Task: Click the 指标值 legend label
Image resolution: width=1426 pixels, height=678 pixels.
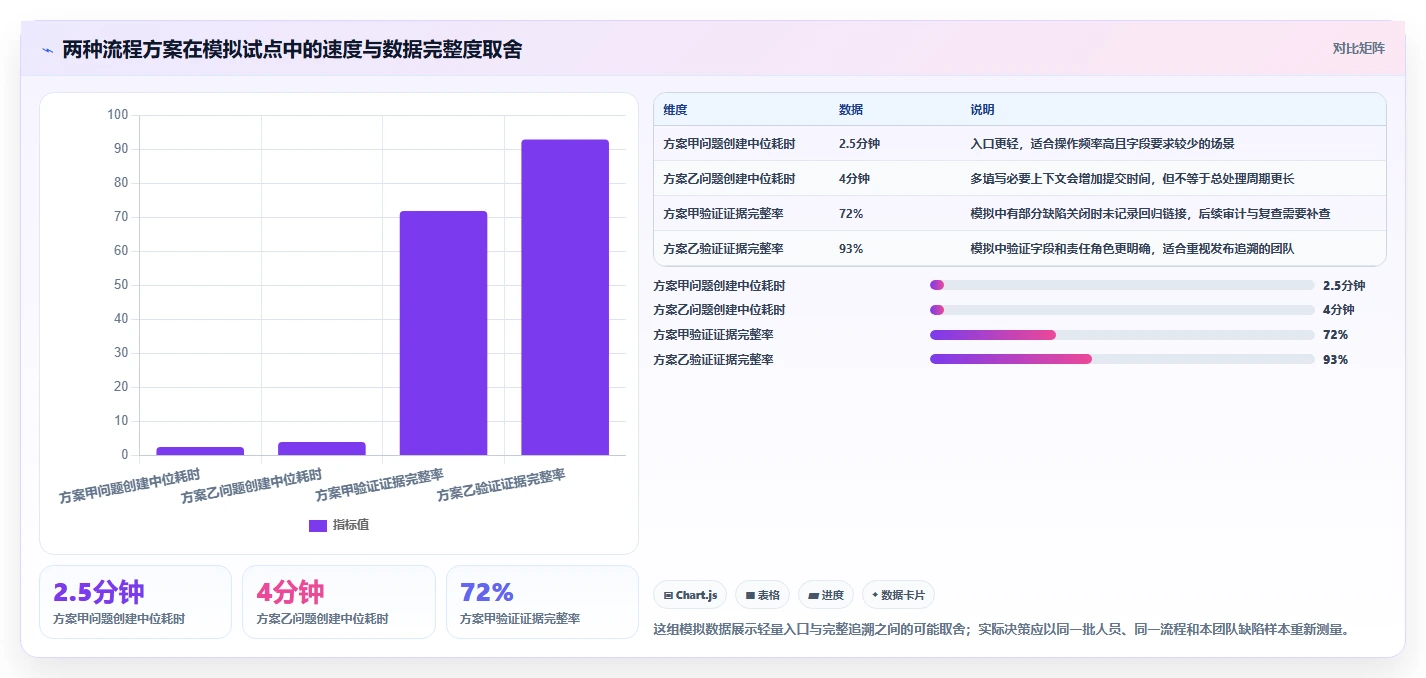Action: [351, 525]
